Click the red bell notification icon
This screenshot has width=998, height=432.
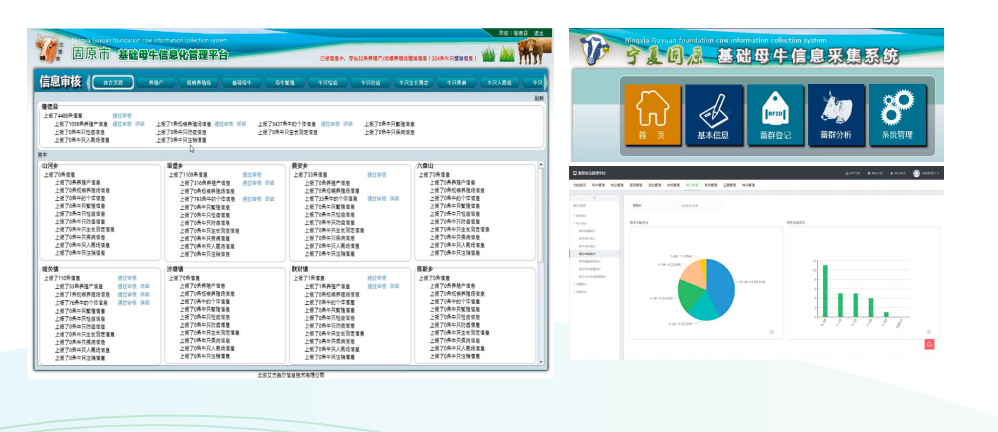[x=929, y=344]
